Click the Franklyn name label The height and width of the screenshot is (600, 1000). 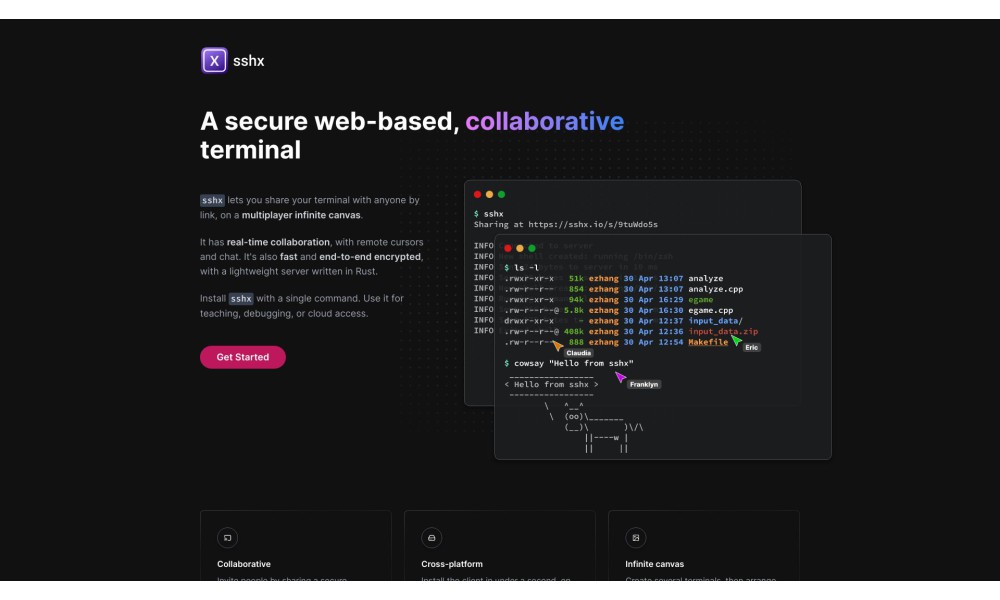coord(643,384)
